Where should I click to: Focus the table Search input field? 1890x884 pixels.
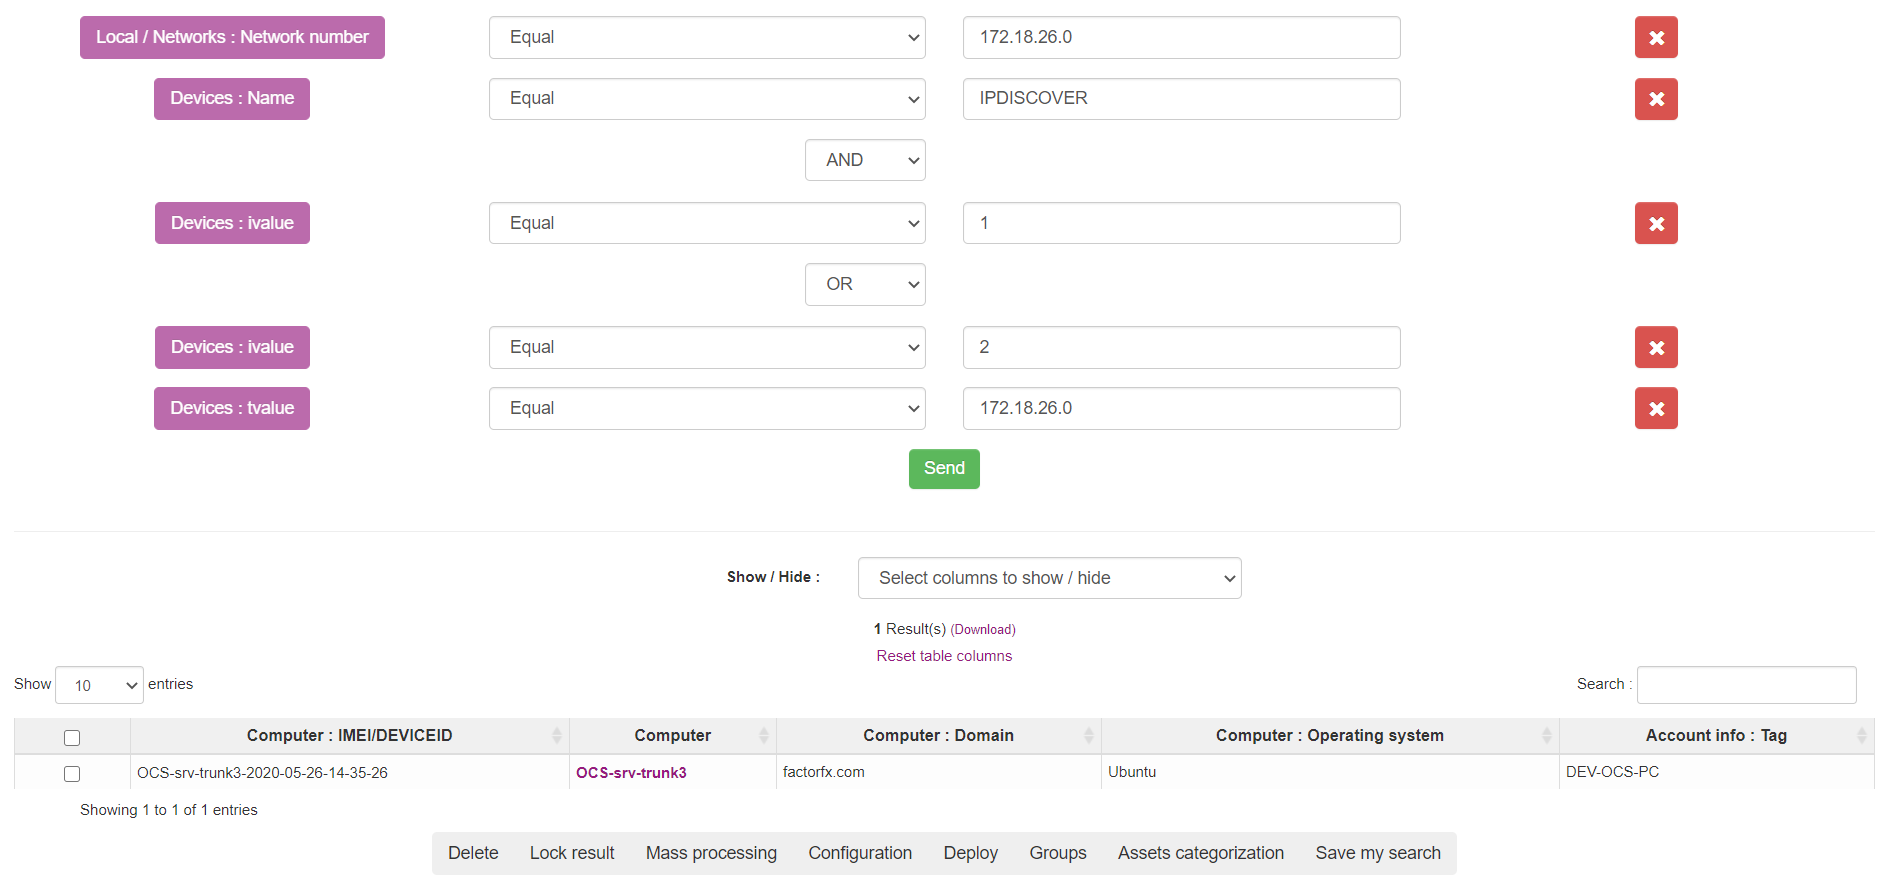pos(1746,685)
